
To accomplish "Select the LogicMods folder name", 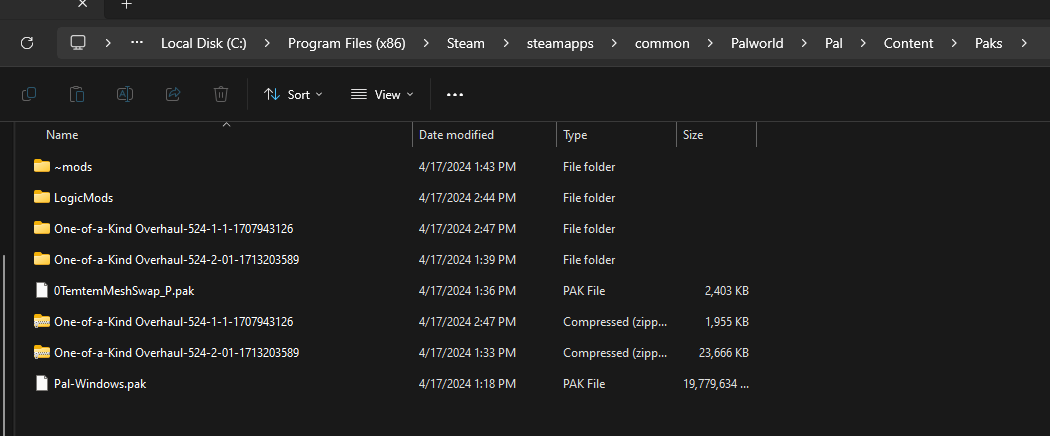I will 84,198.
